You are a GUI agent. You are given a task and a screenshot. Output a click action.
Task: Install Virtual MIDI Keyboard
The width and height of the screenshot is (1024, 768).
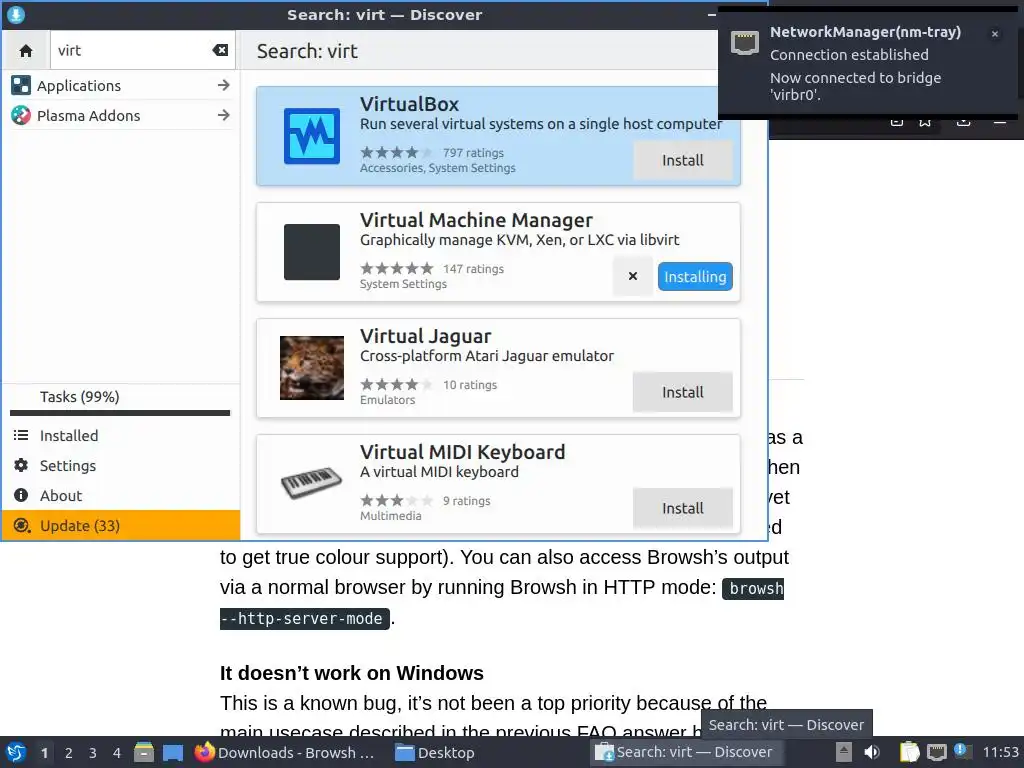682,508
